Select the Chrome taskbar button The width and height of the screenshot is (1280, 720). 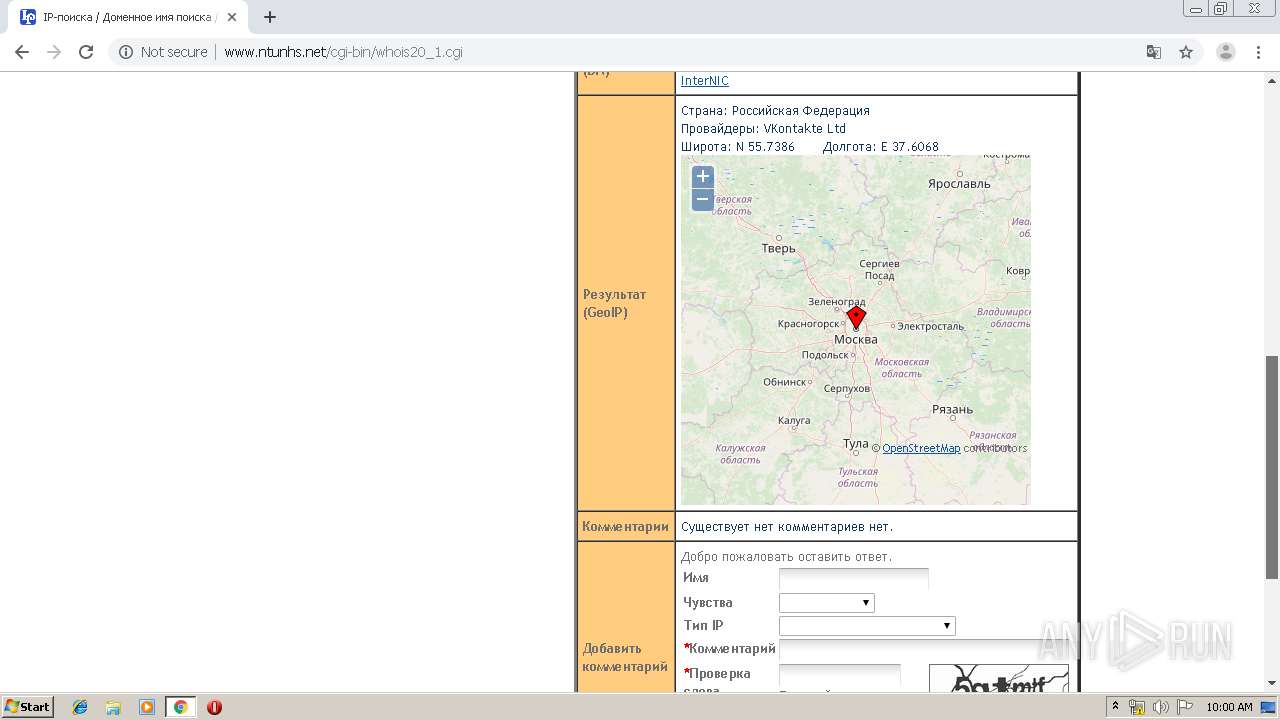pyautogui.click(x=180, y=707)
